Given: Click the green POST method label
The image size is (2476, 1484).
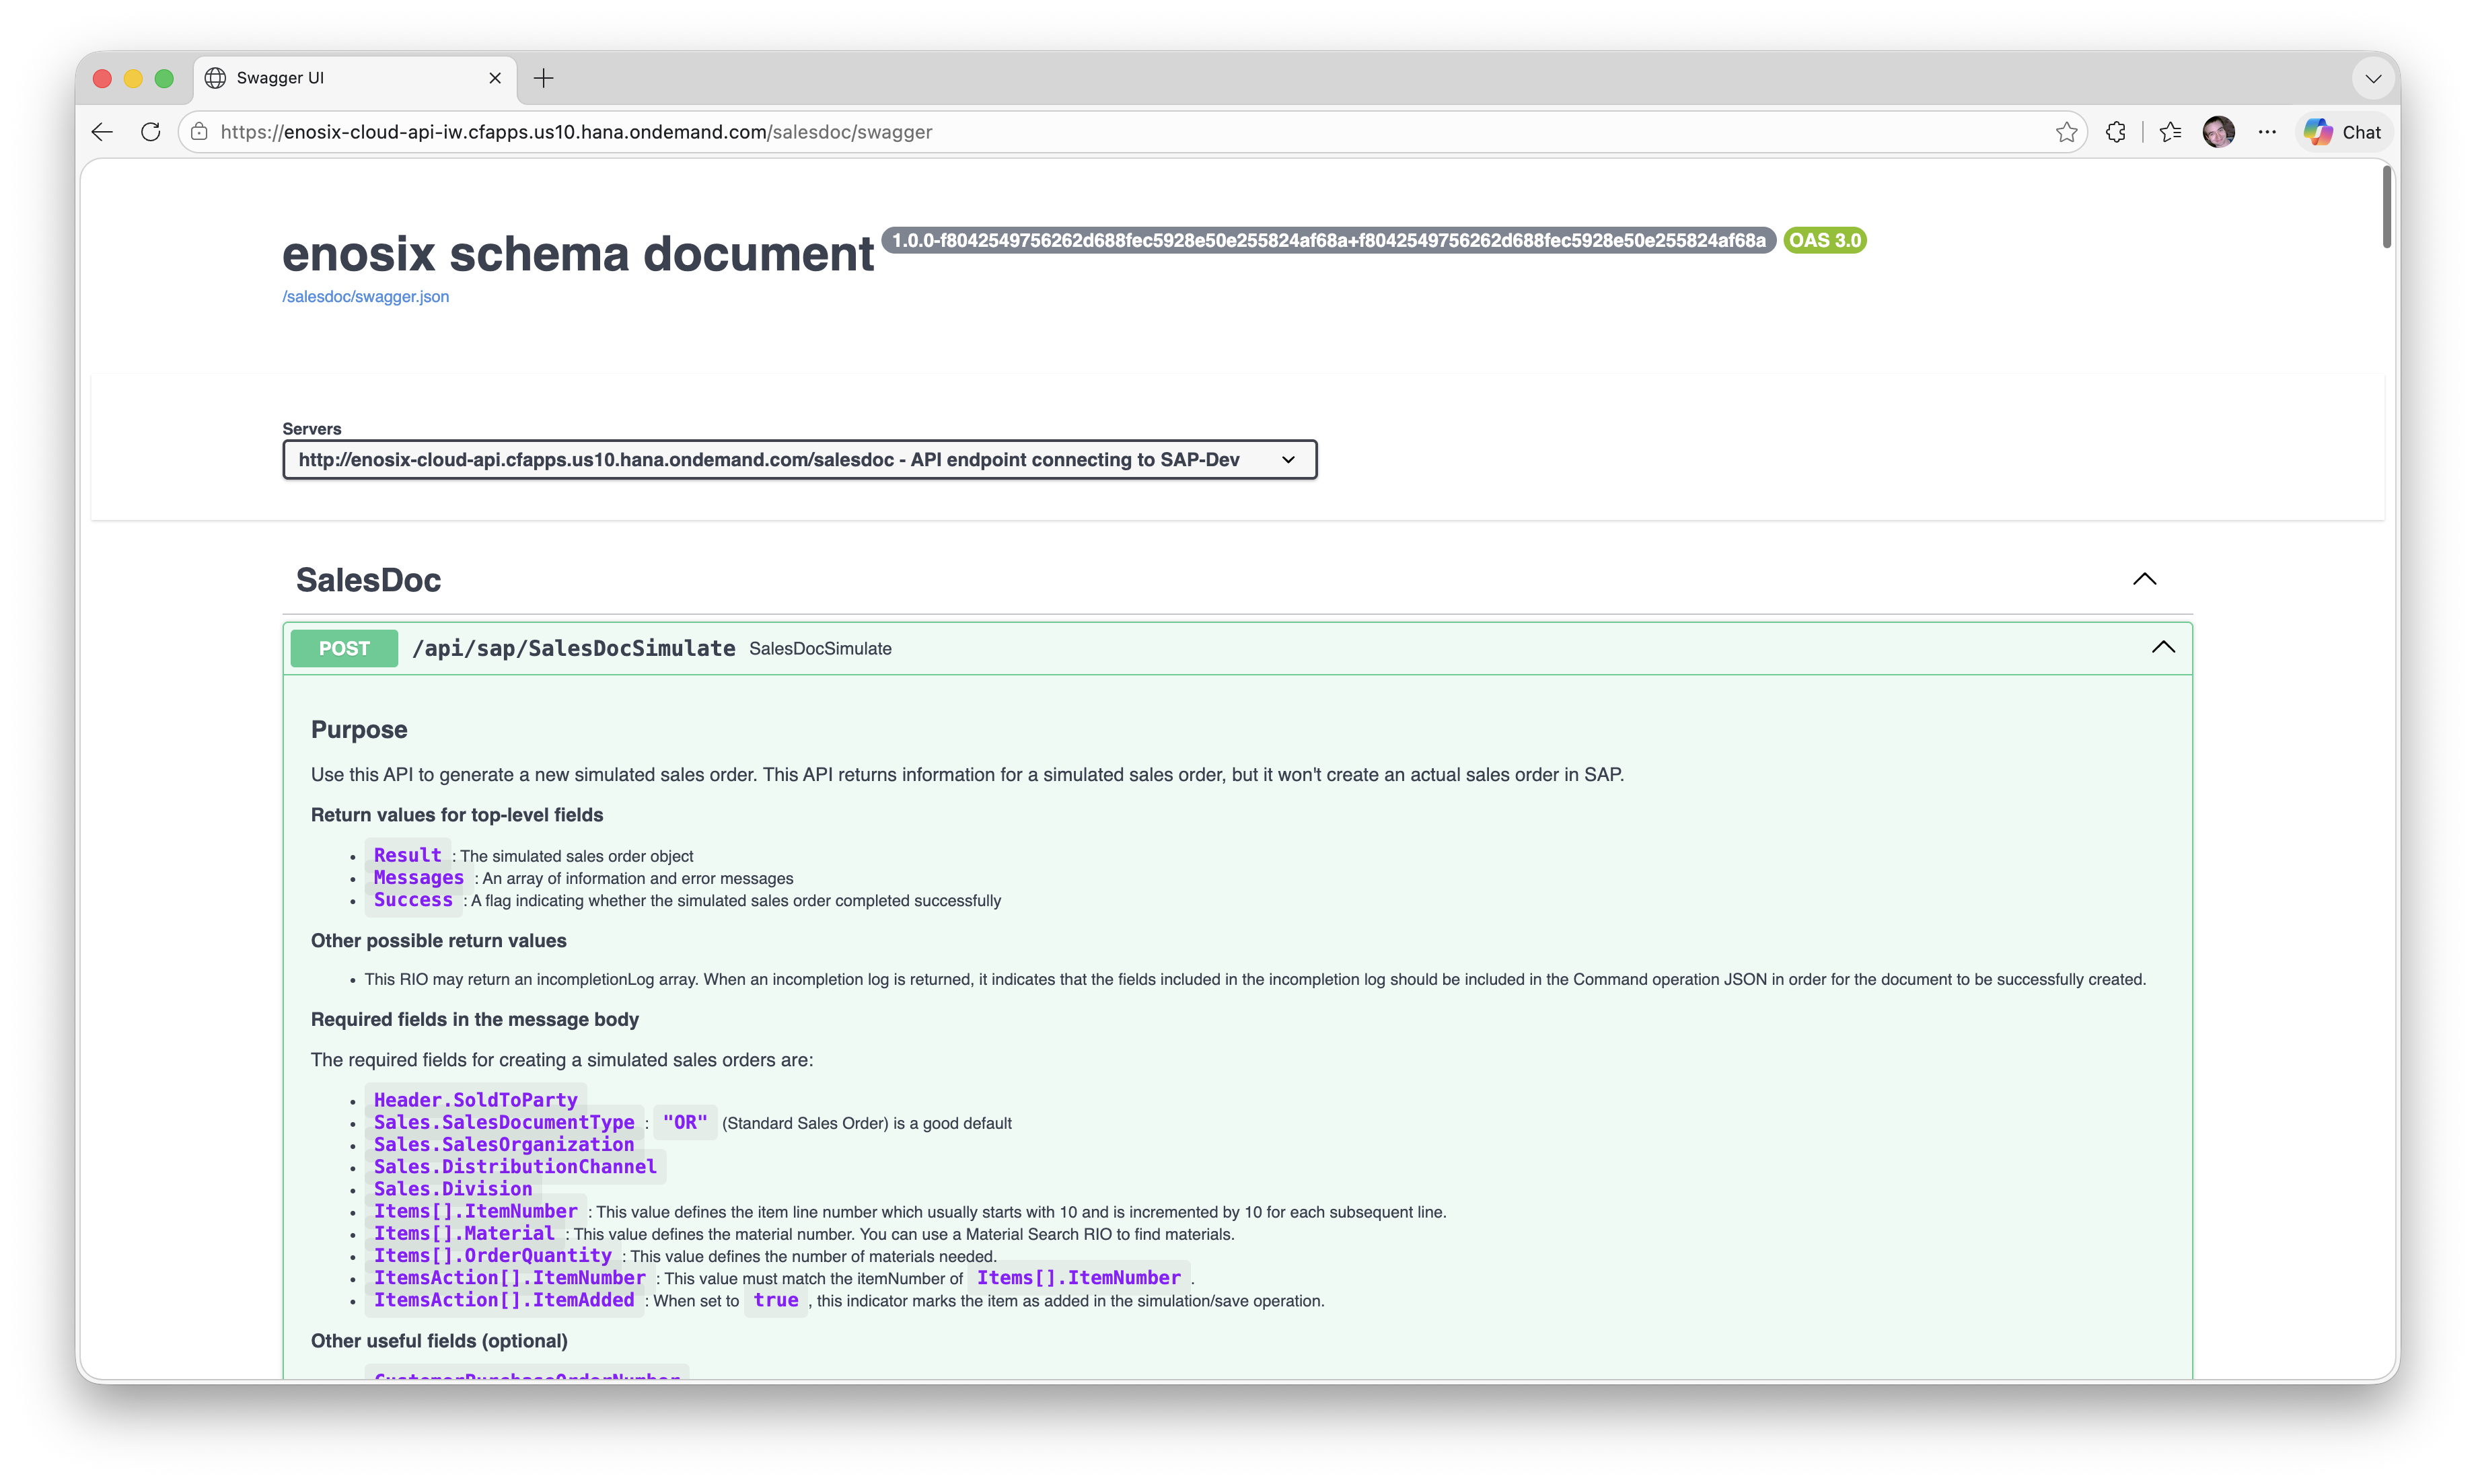Looking at the screenshot, I should pos(343,648).
